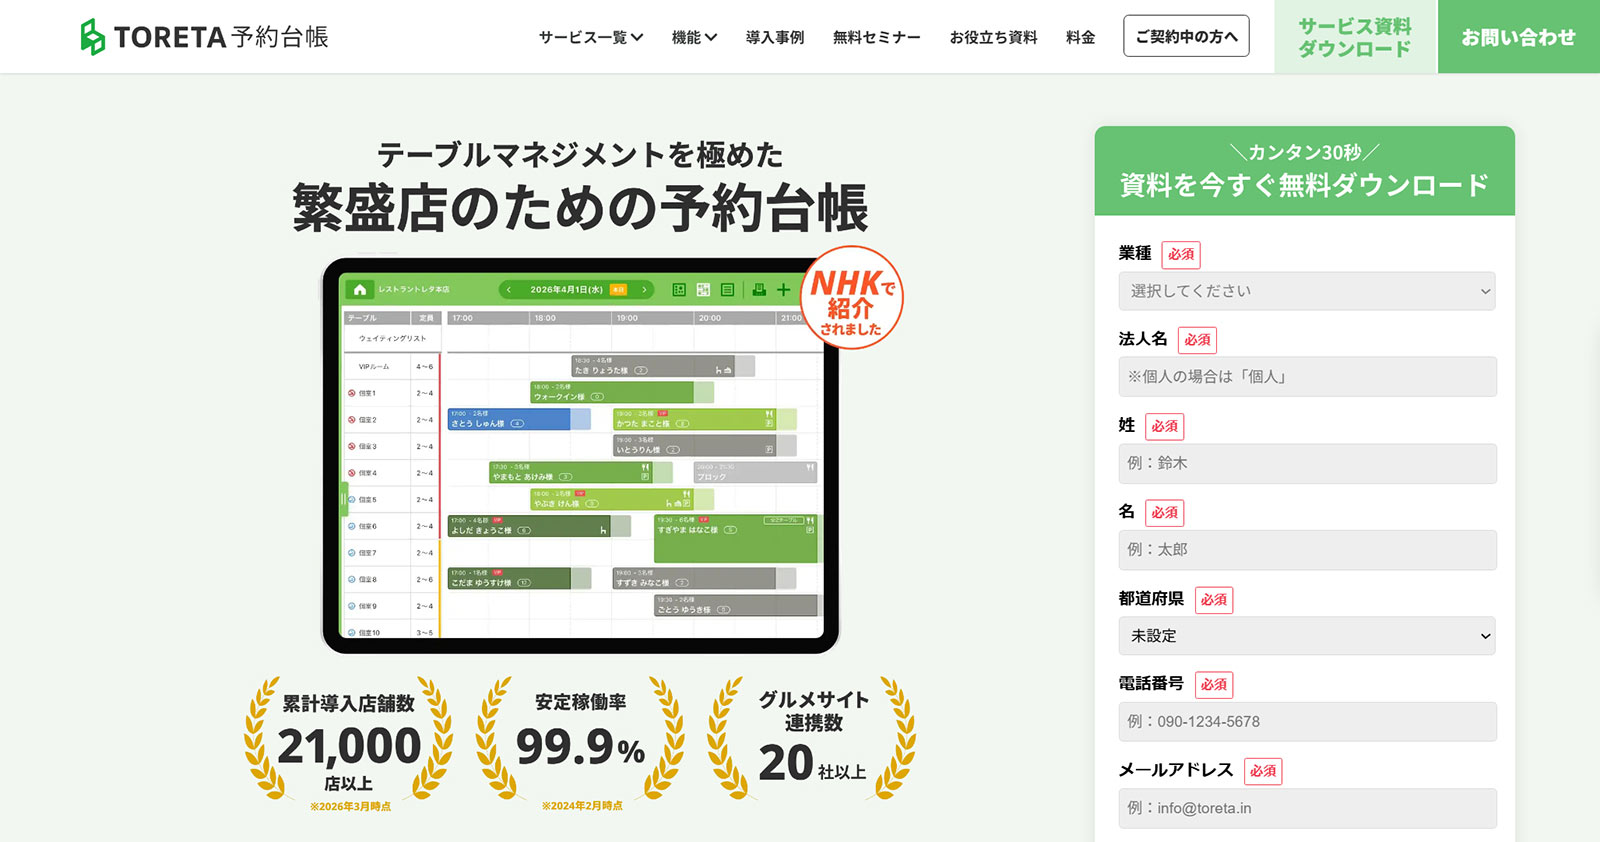Click the 全2テーブル tag on すぎやま はなこ
This screenshot has width=1600, height=842.
(784, 520)
